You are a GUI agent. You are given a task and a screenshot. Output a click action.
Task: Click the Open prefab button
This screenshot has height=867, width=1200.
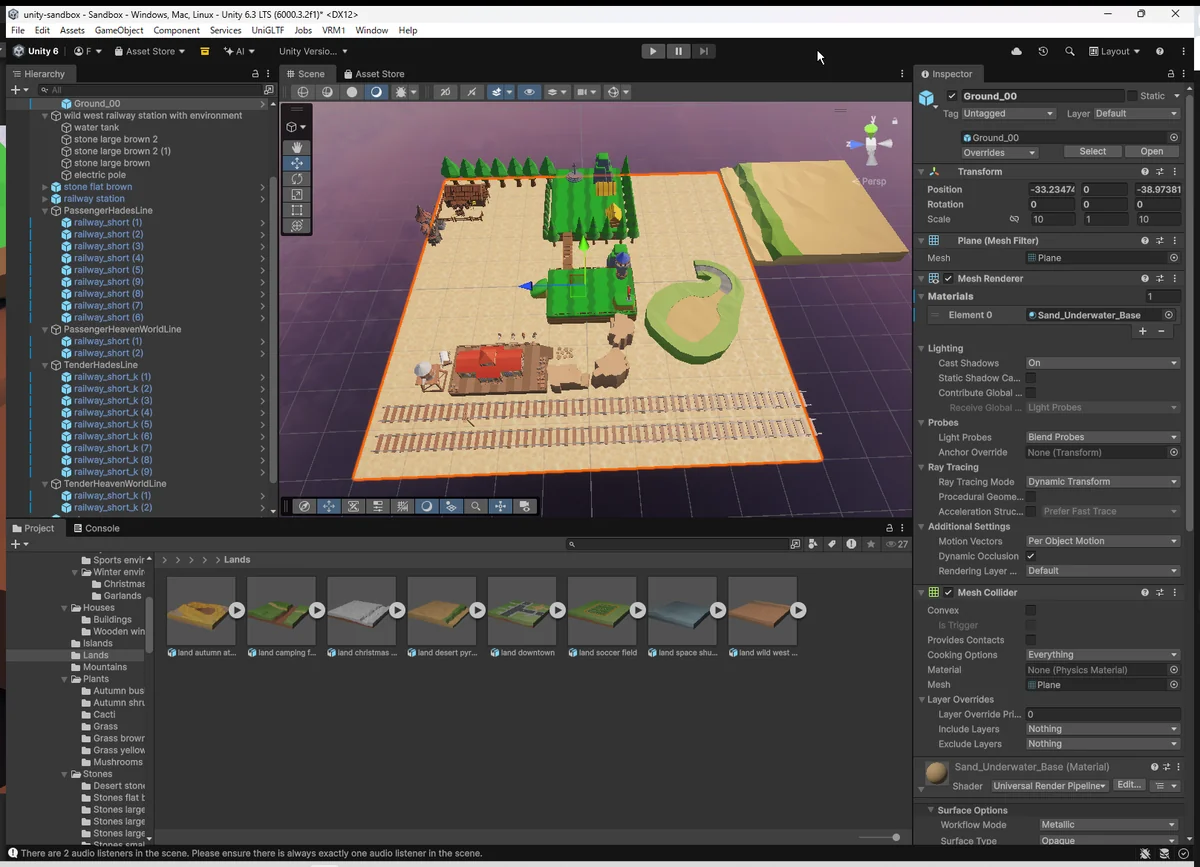point(1151,152)
